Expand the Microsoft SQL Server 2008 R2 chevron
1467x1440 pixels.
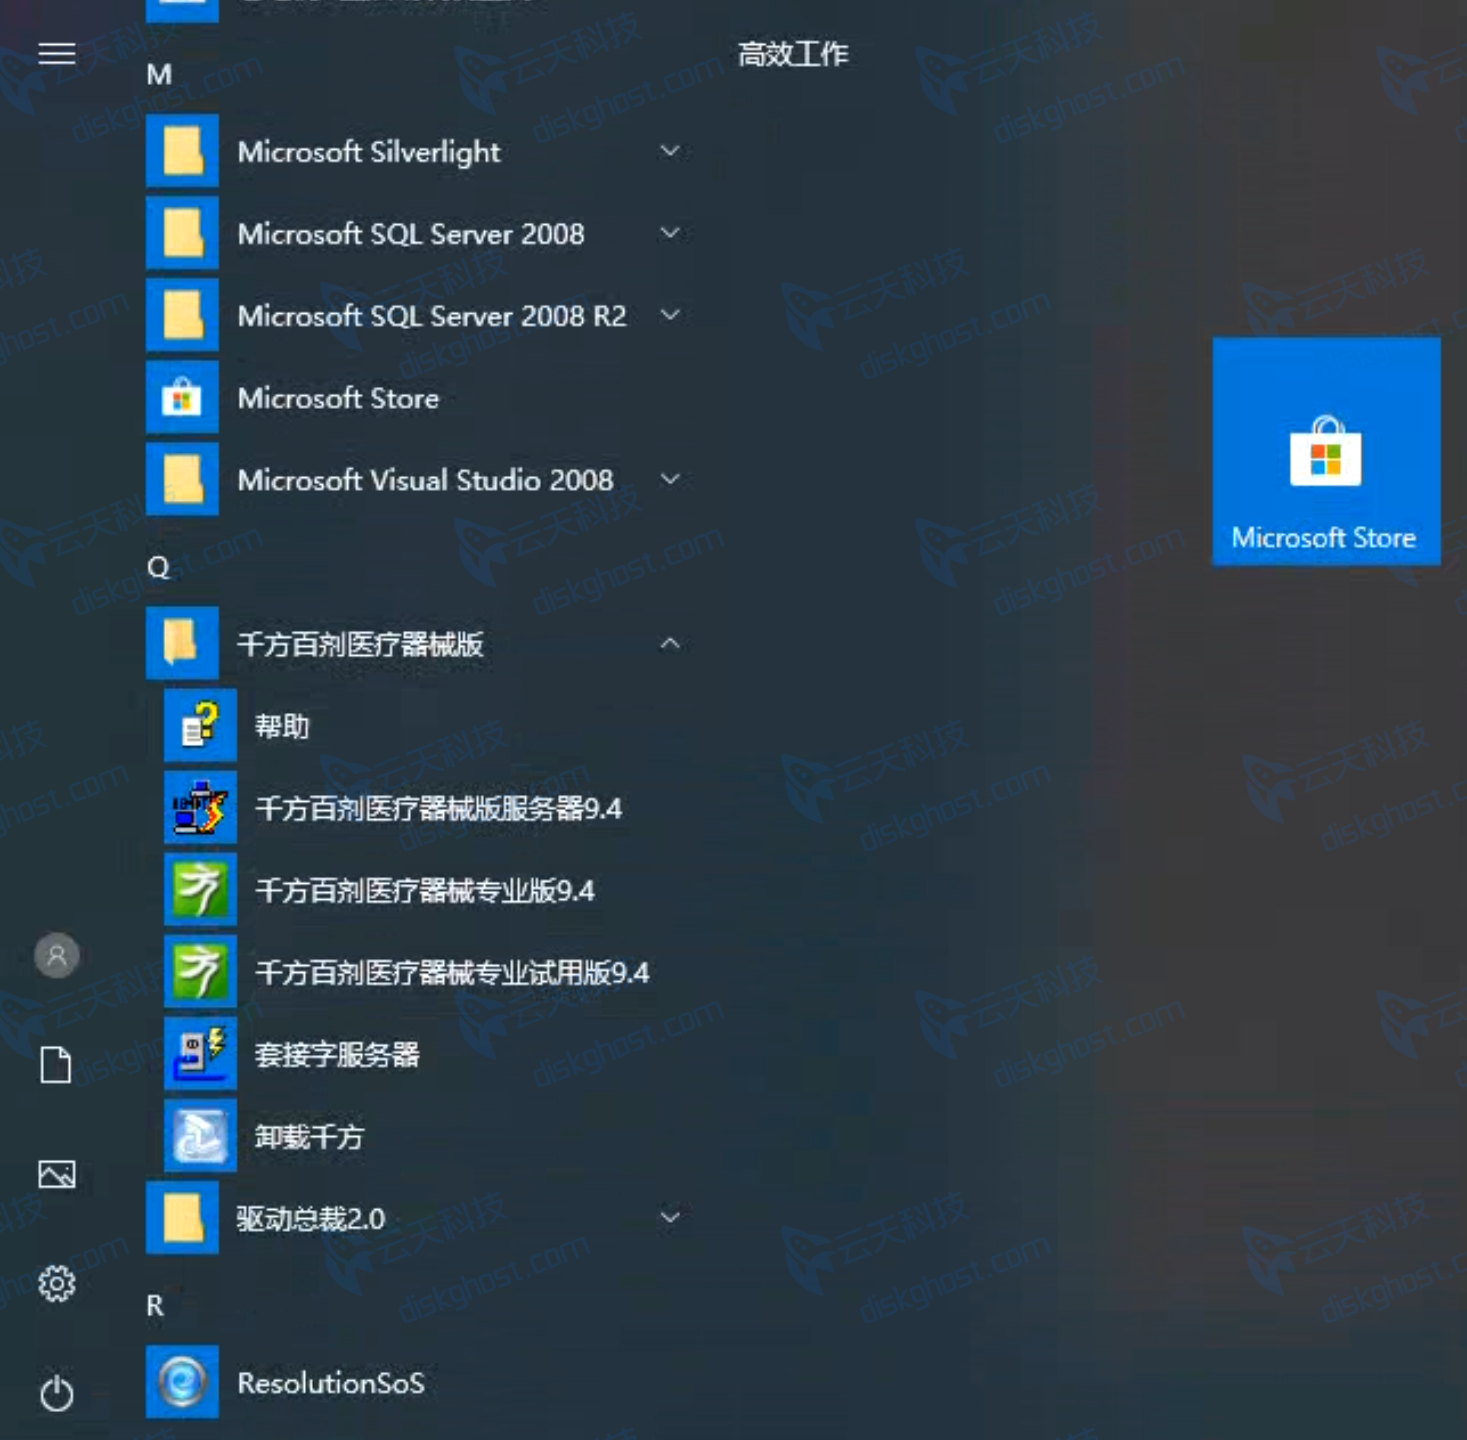pos(670,315)
